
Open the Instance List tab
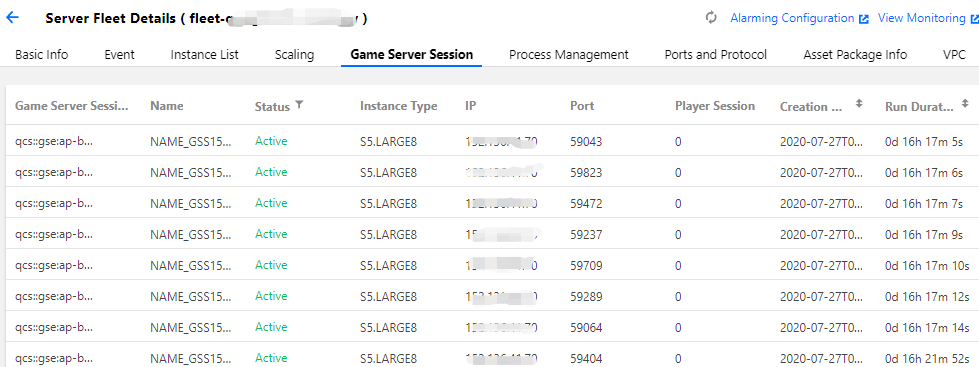tap(205, 55)
